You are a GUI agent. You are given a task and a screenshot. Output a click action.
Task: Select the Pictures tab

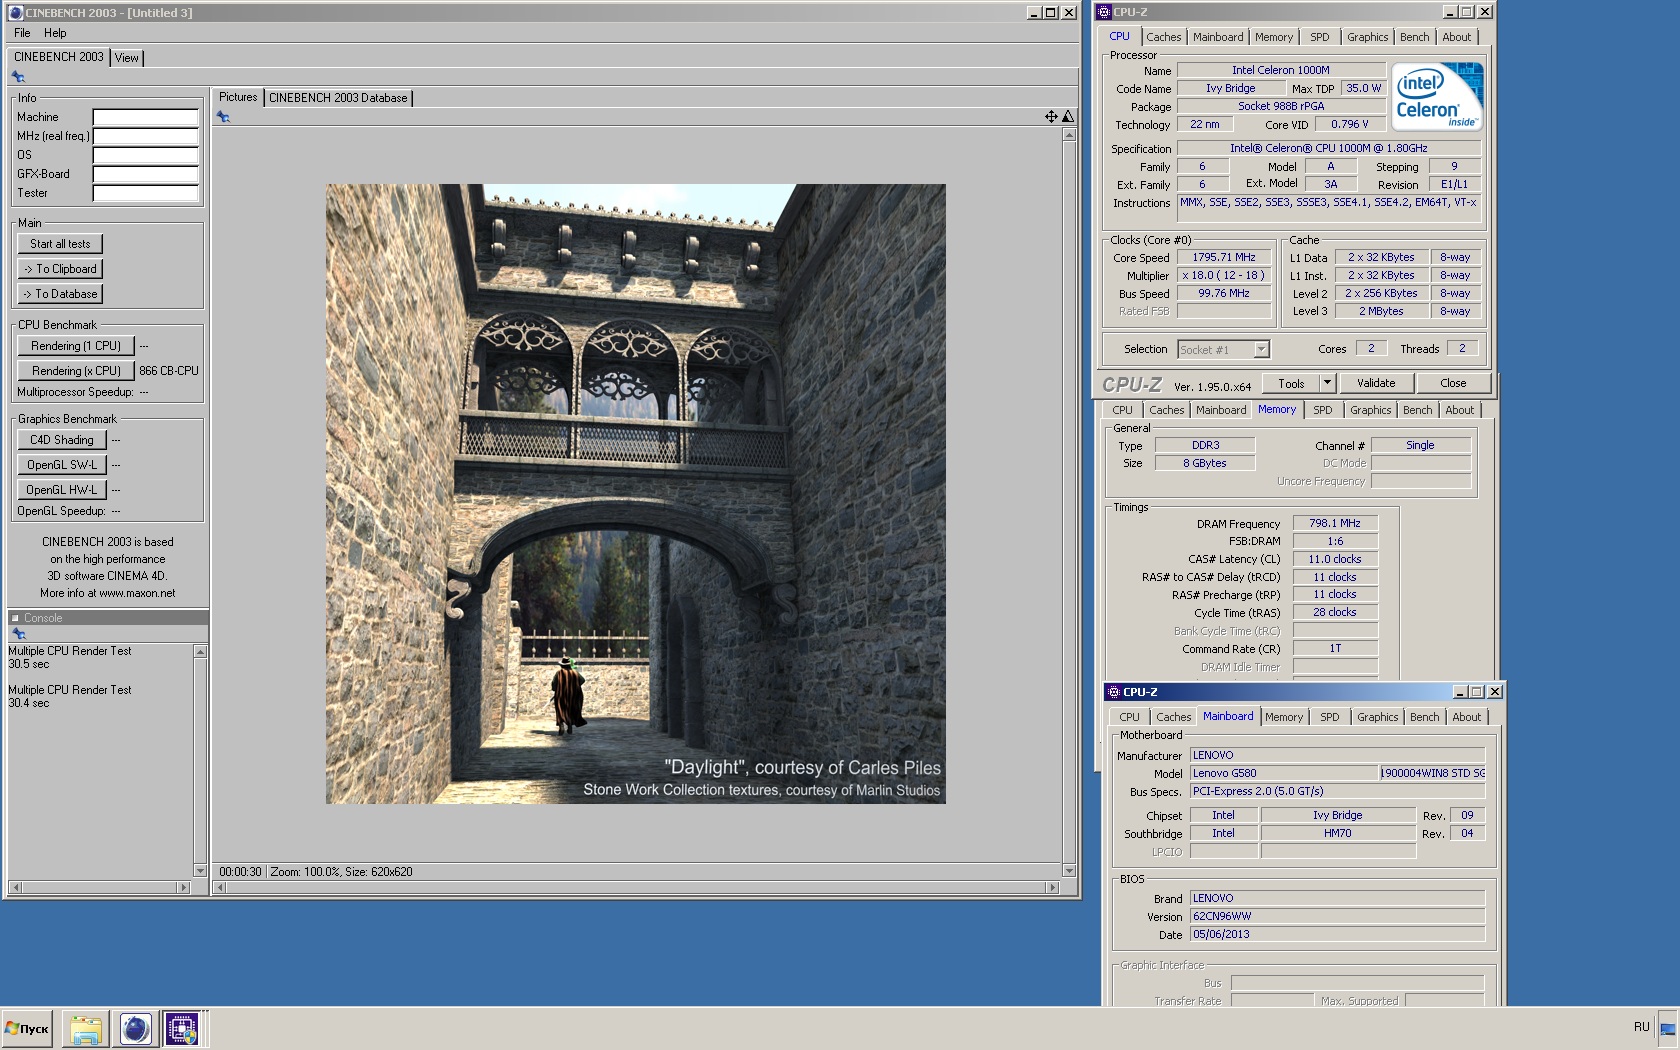pos(238,97)
